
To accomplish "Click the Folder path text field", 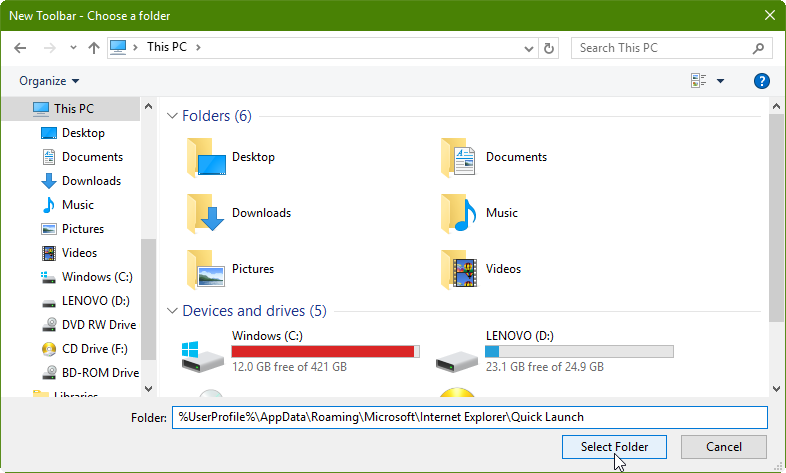I will coord(468,417).
